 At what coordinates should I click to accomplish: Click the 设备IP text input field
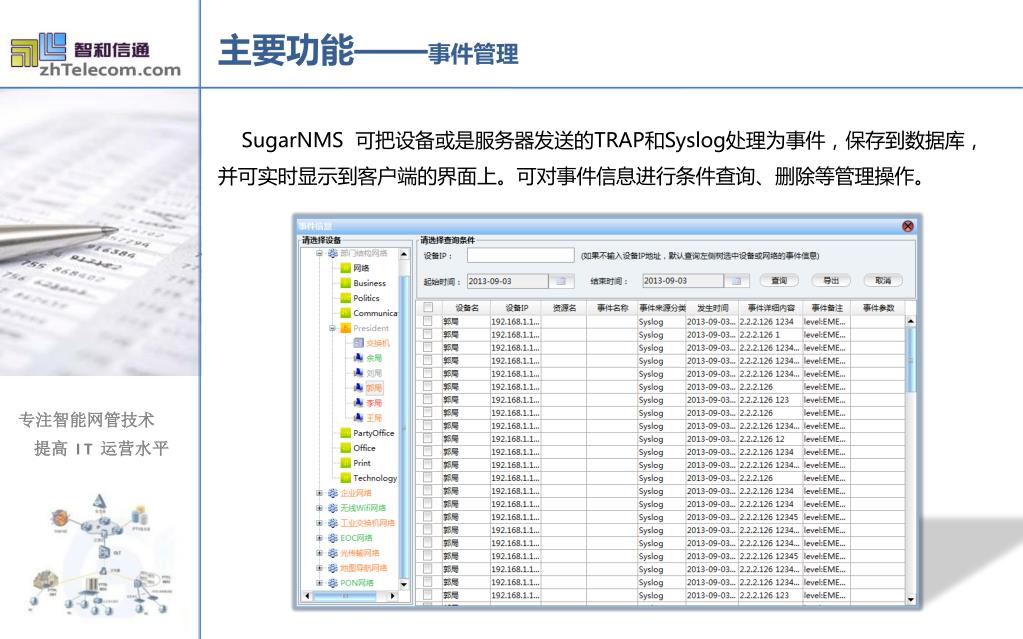pos(521,255)
